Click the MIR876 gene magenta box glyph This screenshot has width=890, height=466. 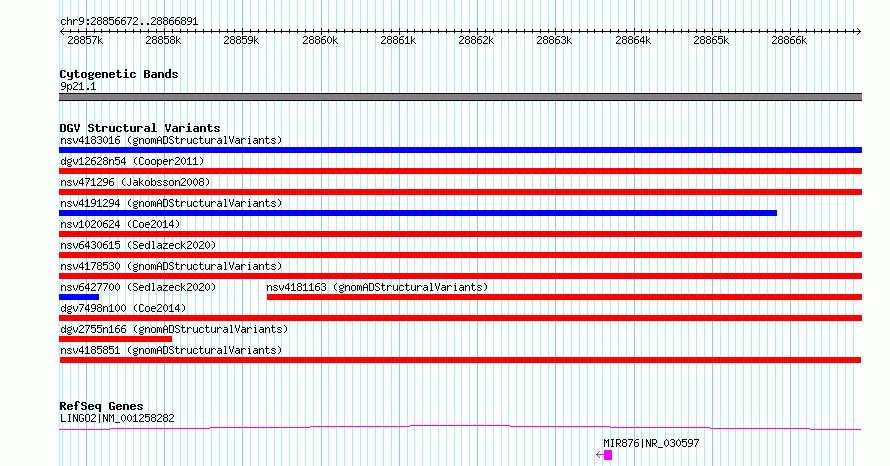[608, 455]
